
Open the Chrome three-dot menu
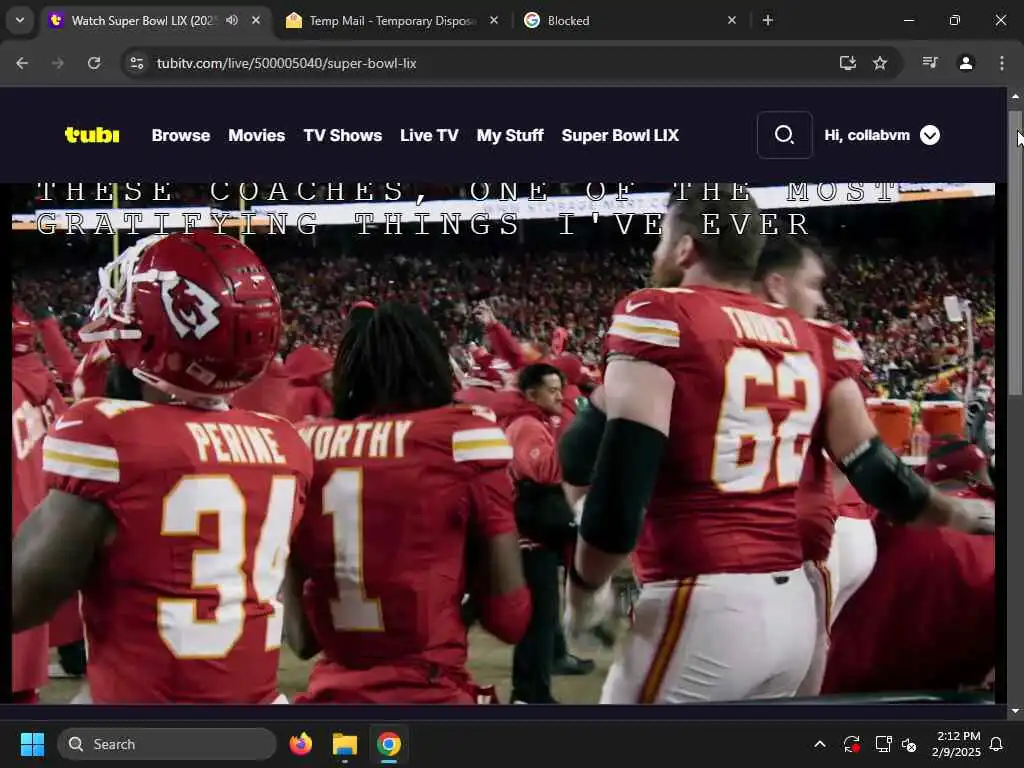pos(1001,63)
